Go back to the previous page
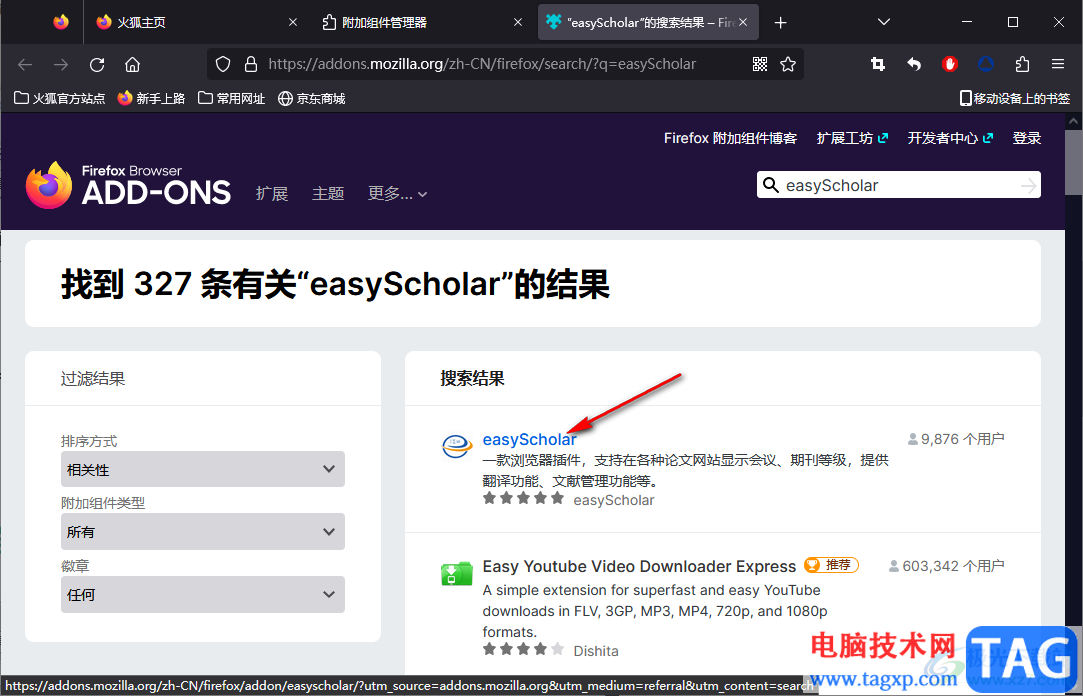 (26, 64)
